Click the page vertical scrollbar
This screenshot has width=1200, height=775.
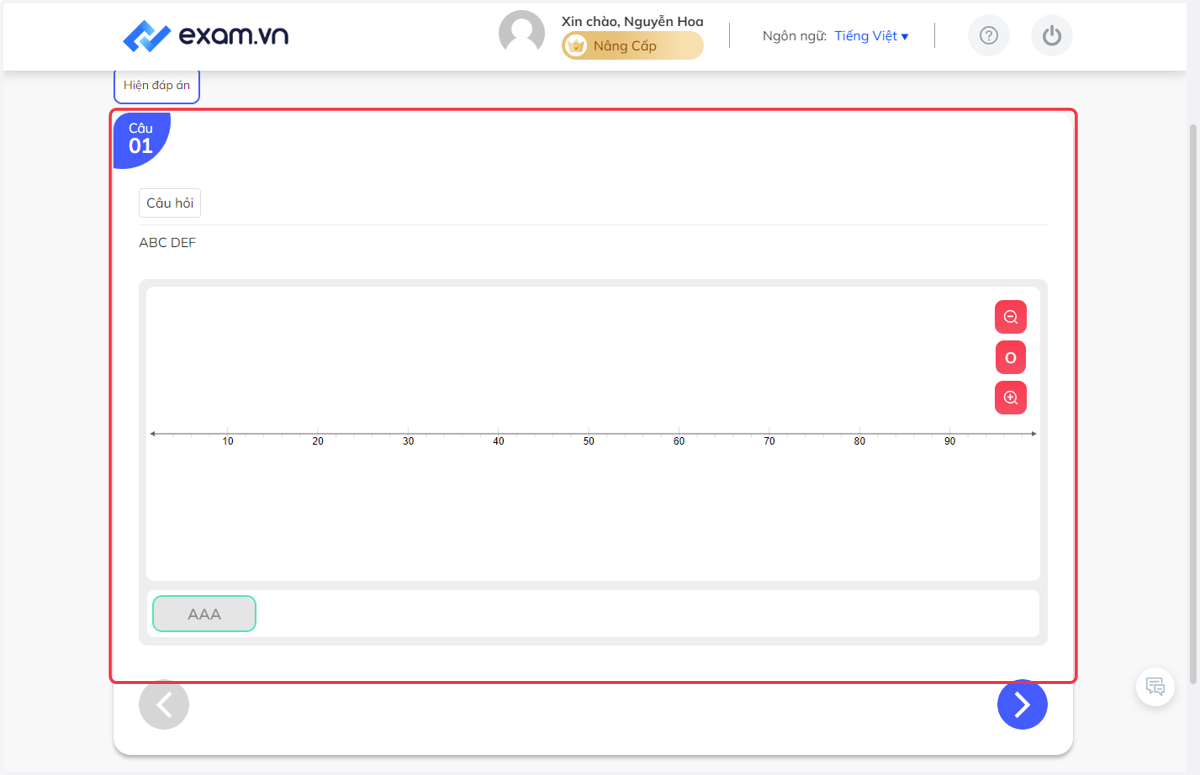[x=1192, y=403]
